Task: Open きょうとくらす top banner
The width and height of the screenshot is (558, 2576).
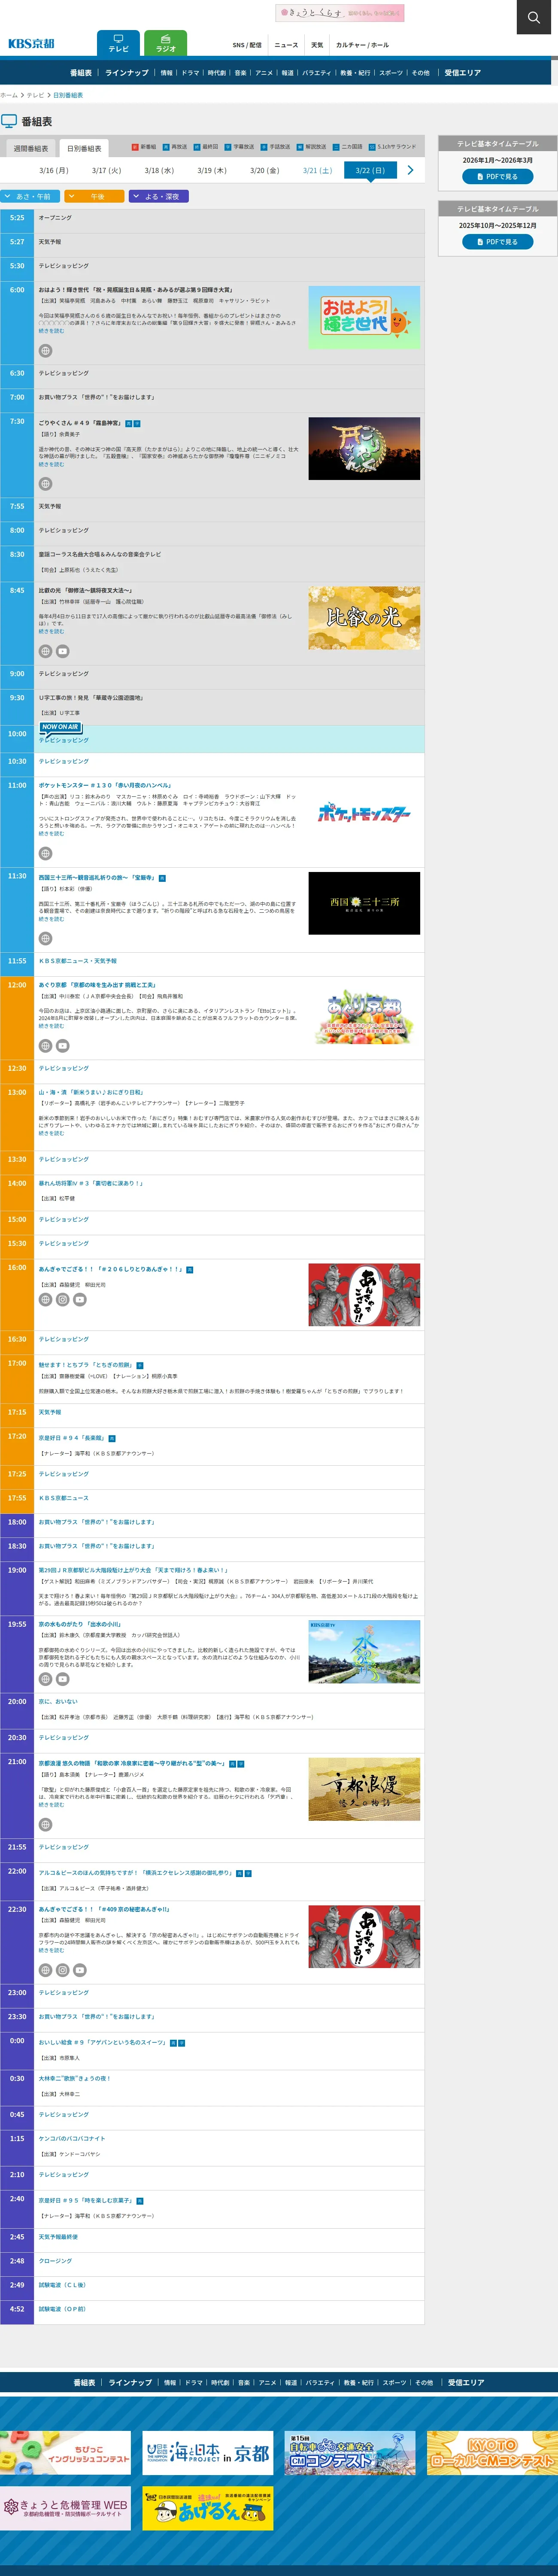Action: coord(340,13)
